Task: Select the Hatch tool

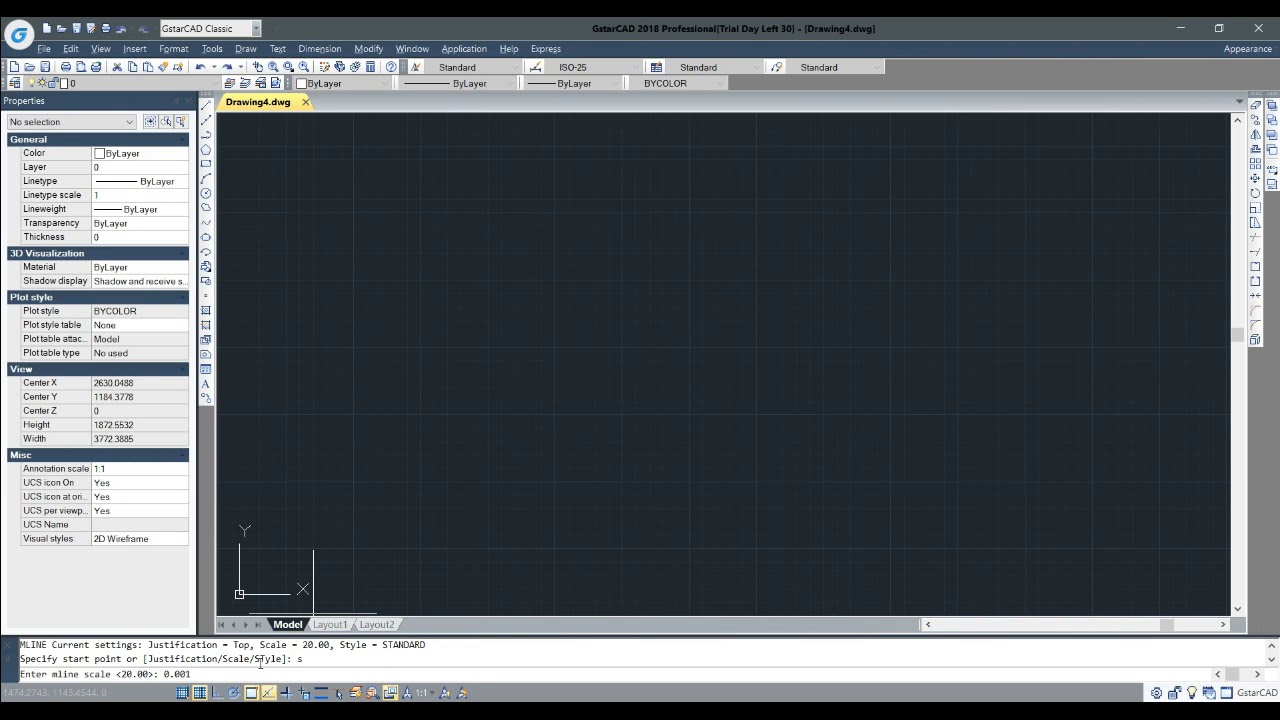Action: pyautogui.click(x=206, y=310)
